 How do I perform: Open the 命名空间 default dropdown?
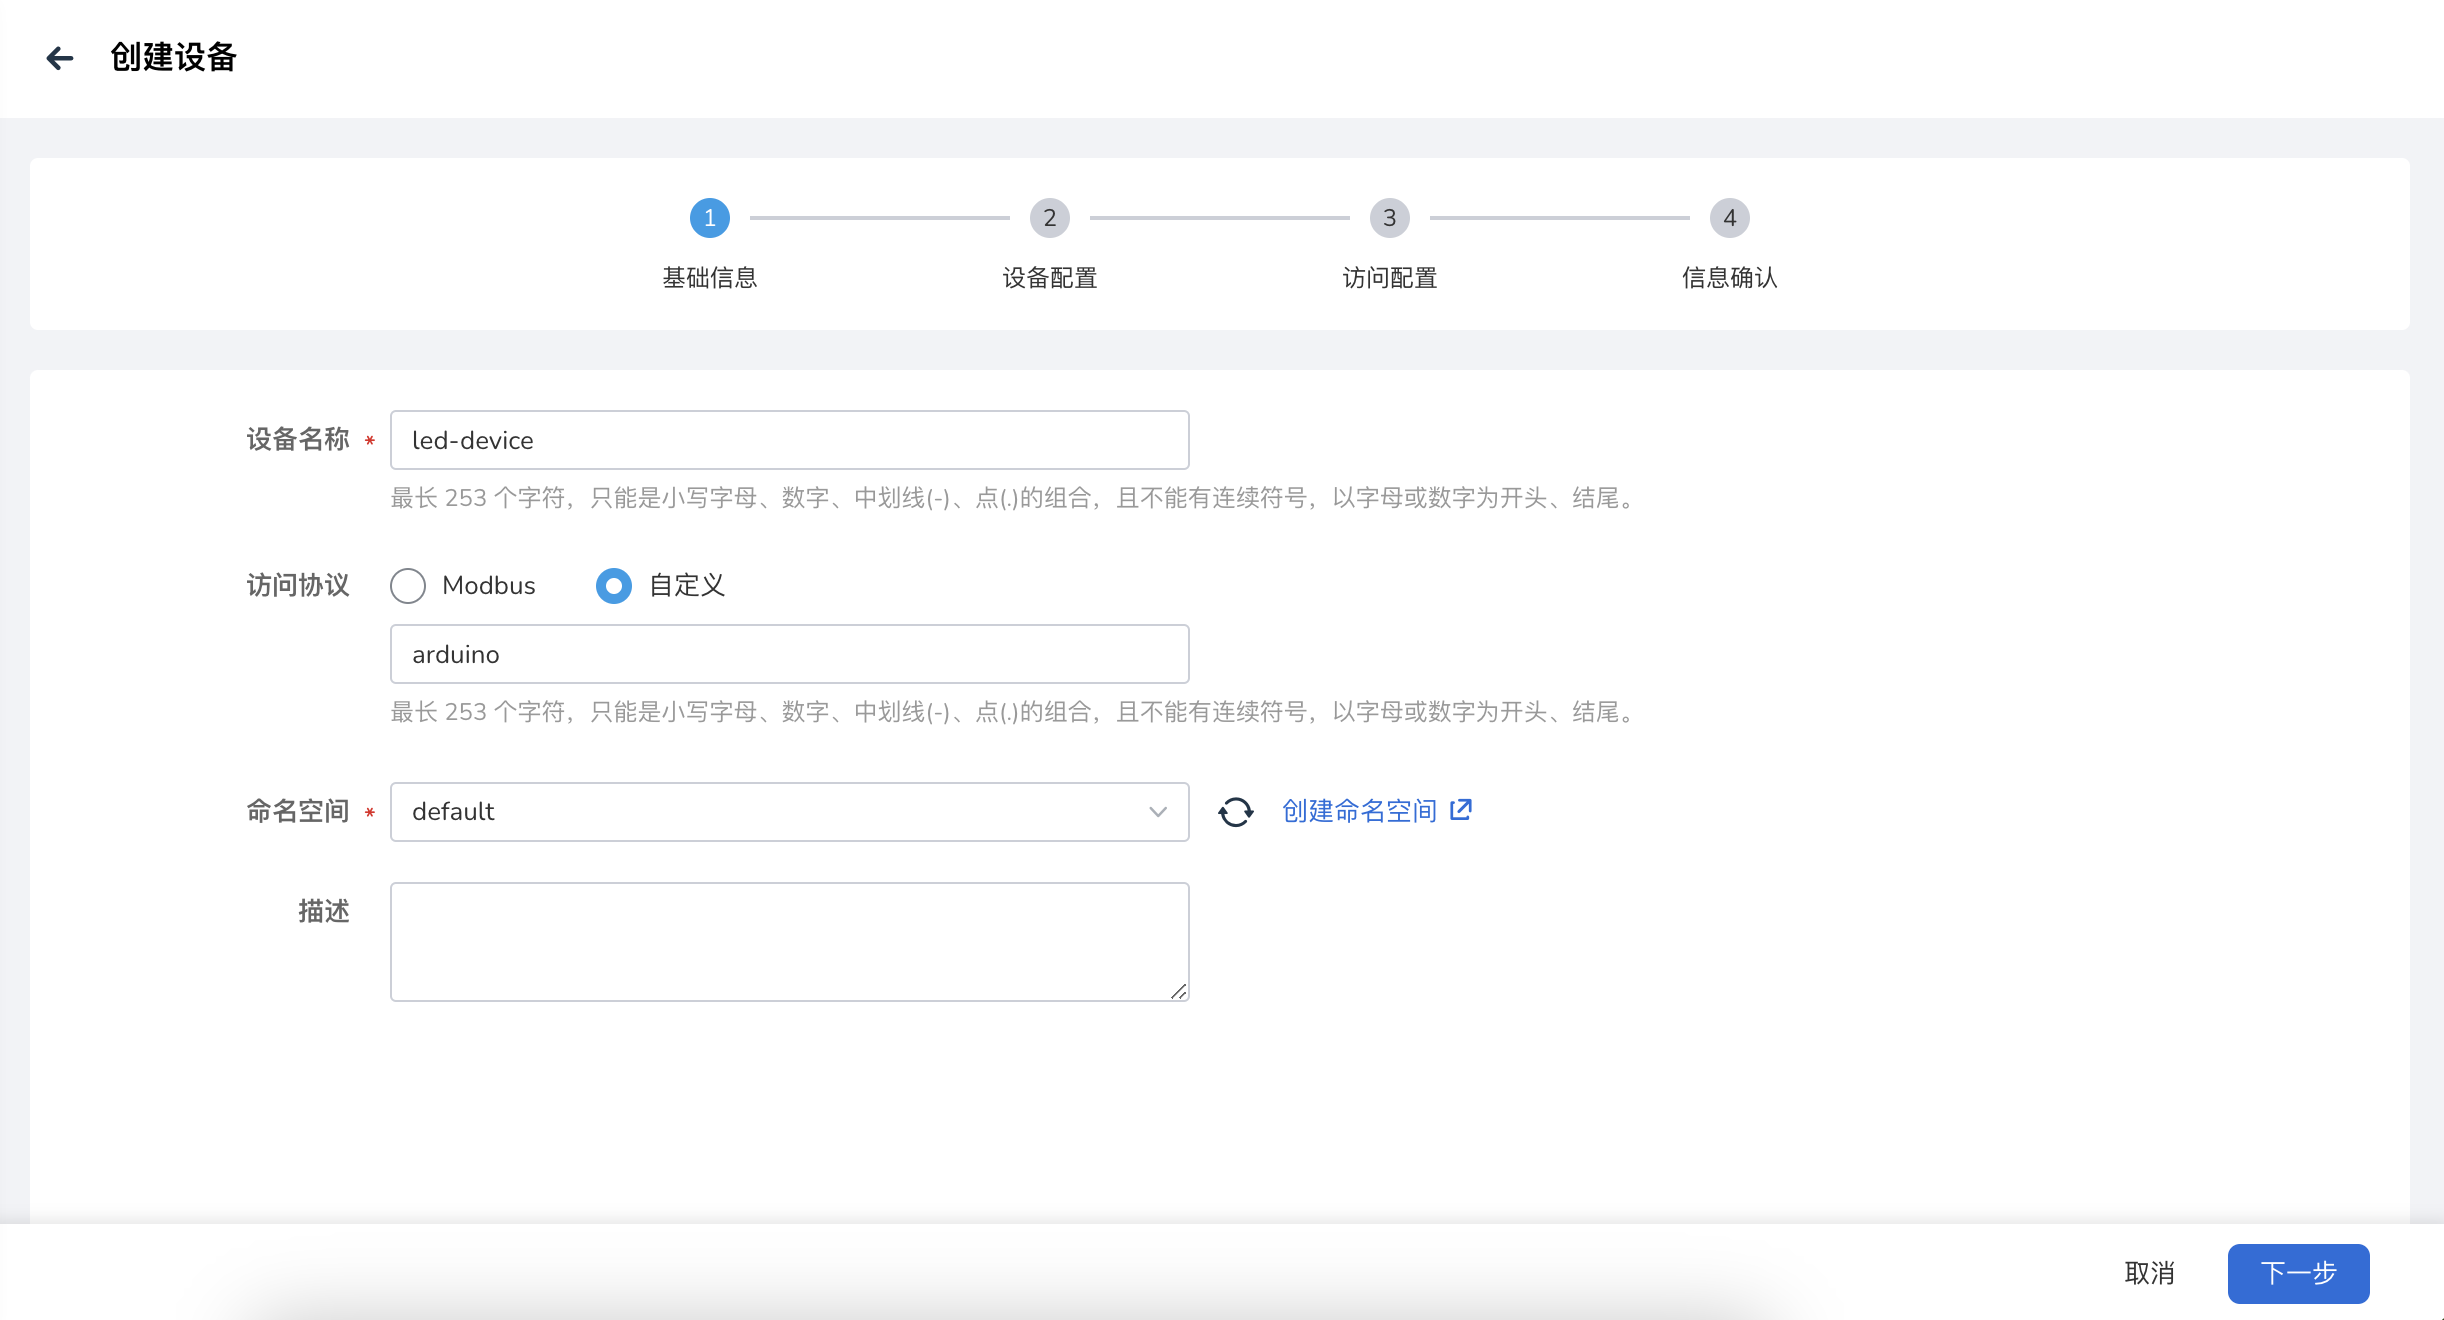tap(770, 812)
